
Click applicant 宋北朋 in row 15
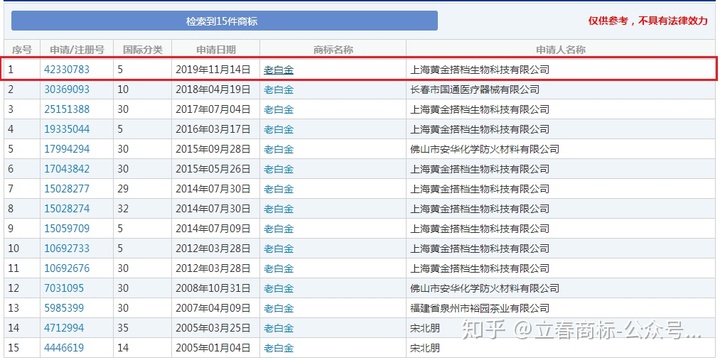click(x=425, y=348)
